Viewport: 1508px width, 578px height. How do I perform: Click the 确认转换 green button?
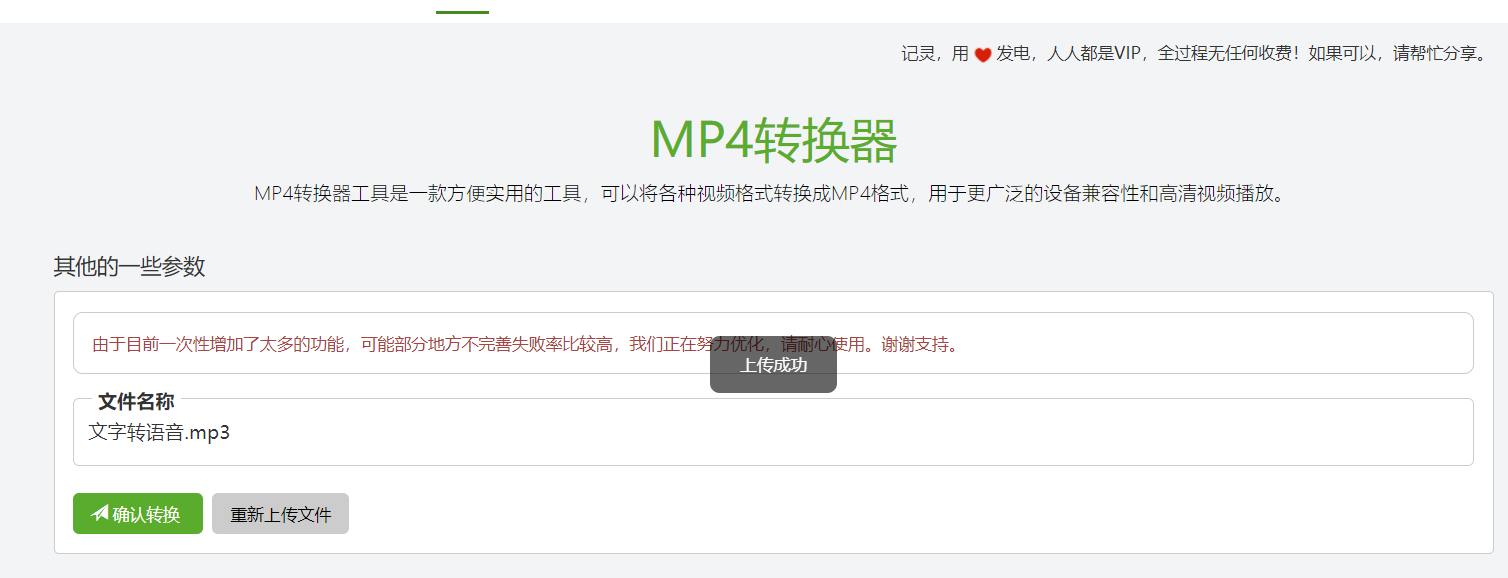click(x=138, y=514)
